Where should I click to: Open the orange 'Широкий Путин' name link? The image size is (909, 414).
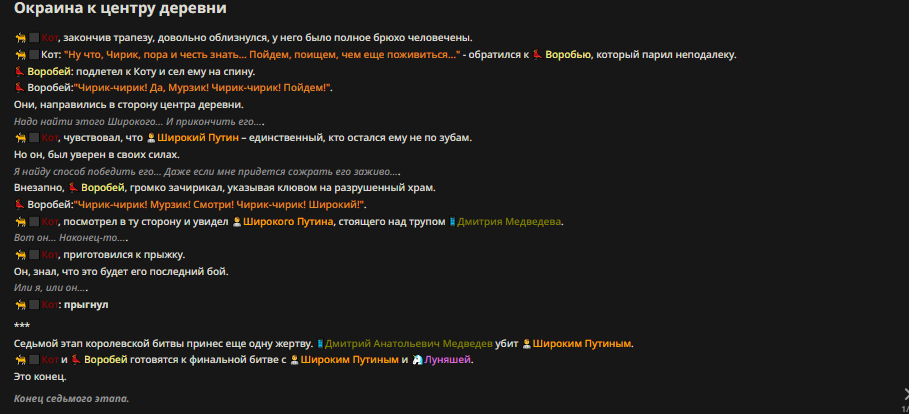coord(198,138)
